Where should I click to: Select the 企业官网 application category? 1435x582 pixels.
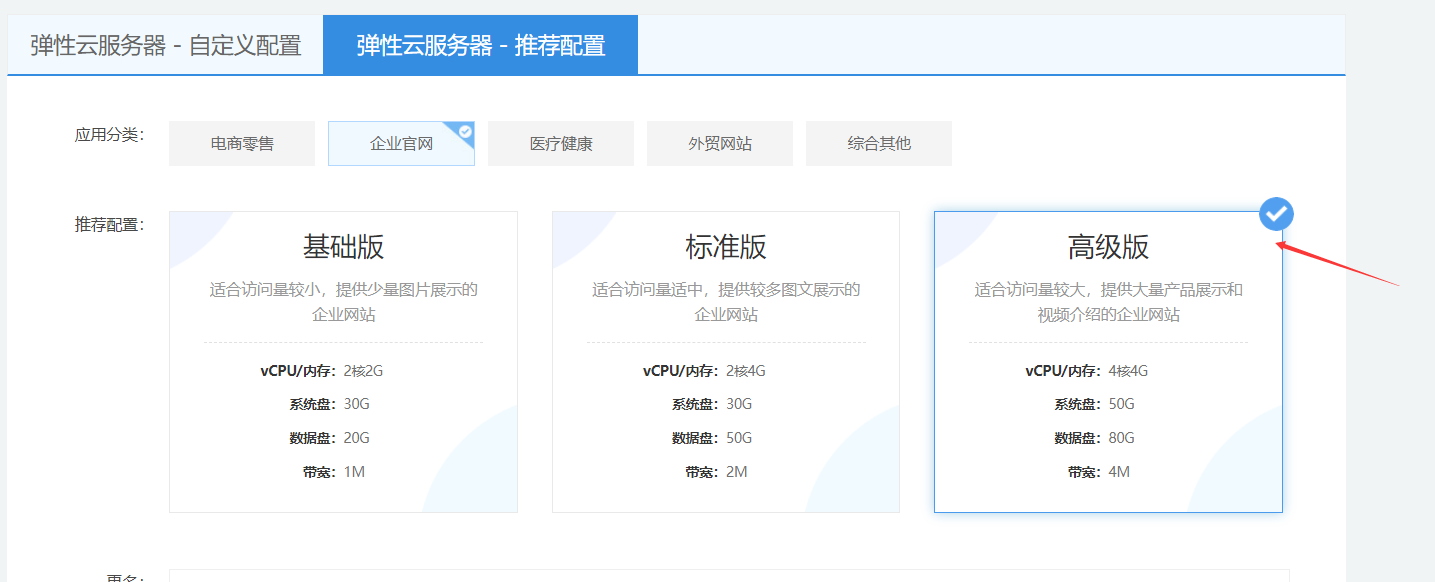(401, 143)
